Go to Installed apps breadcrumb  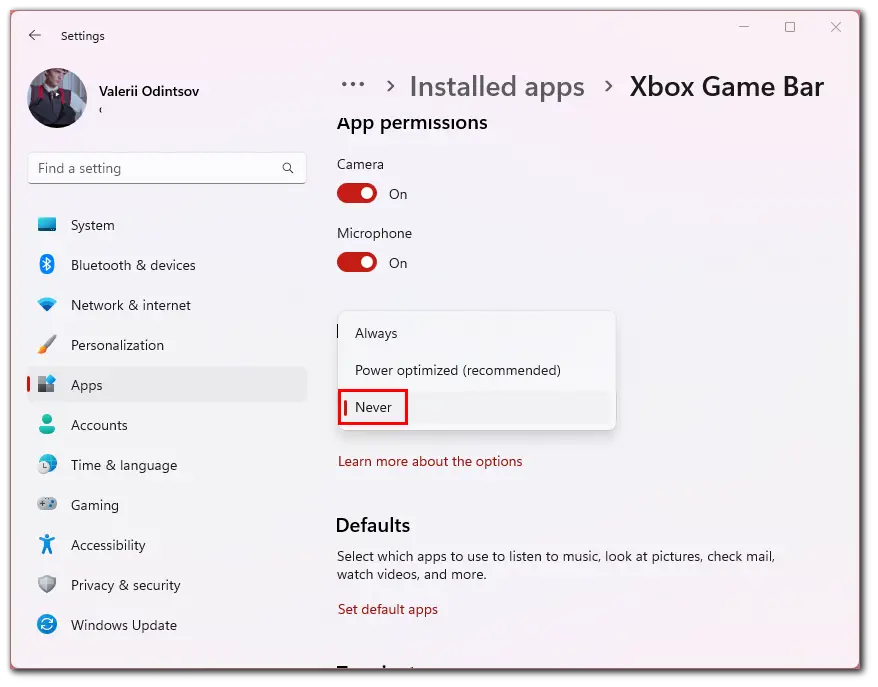click(497, 87)
